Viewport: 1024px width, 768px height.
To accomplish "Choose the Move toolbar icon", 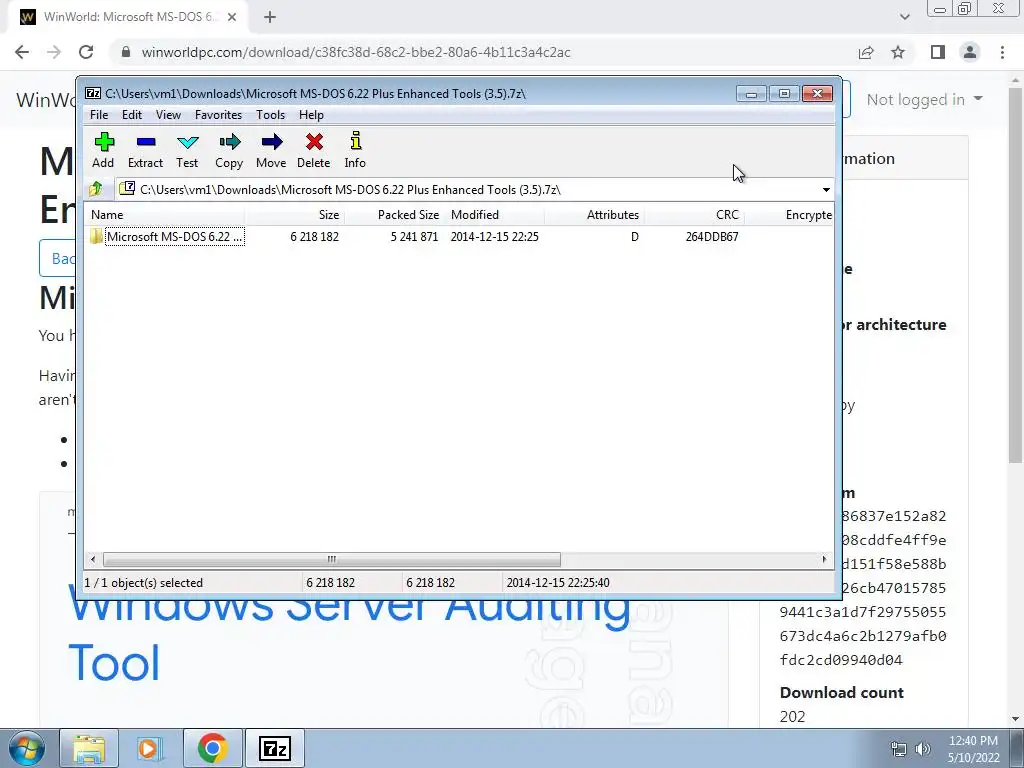I will pyautogui.click(x=271, y=150).
